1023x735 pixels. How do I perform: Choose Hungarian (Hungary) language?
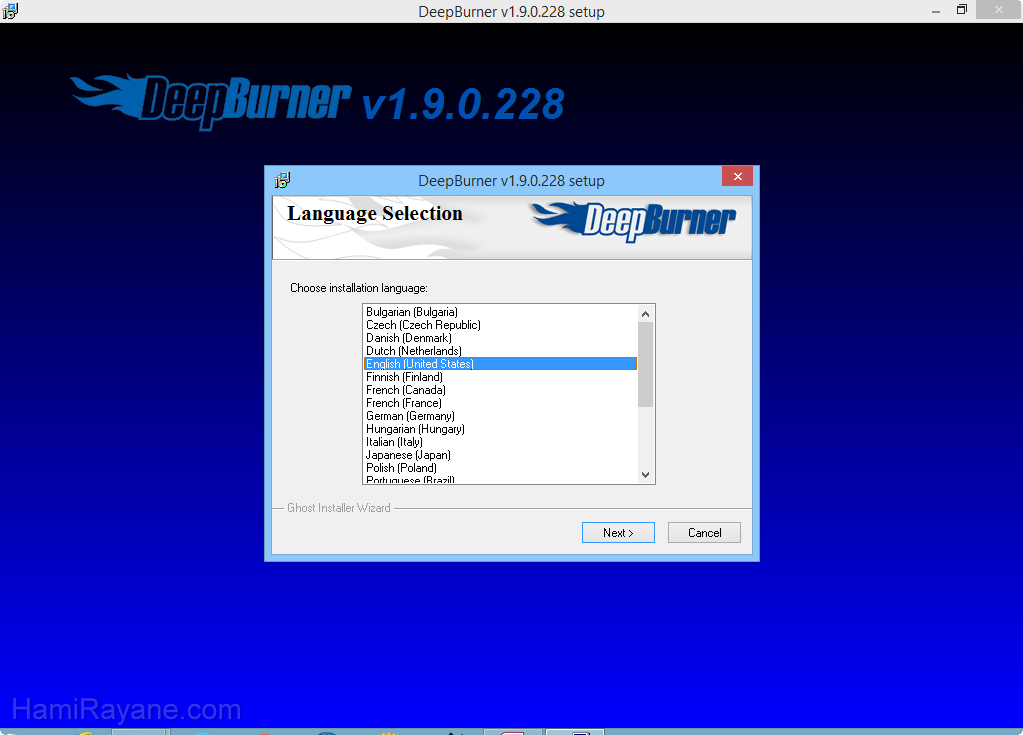point(500,429)
